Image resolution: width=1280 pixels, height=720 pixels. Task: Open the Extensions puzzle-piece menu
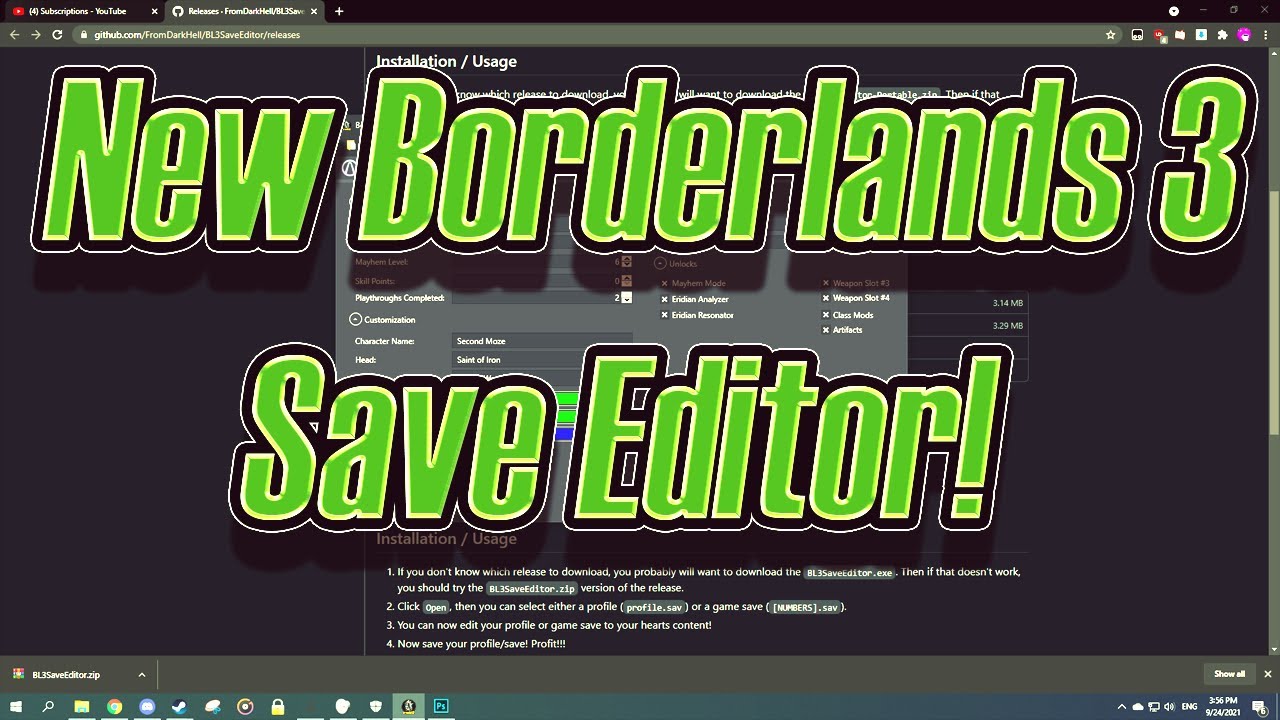point(1222,34)
